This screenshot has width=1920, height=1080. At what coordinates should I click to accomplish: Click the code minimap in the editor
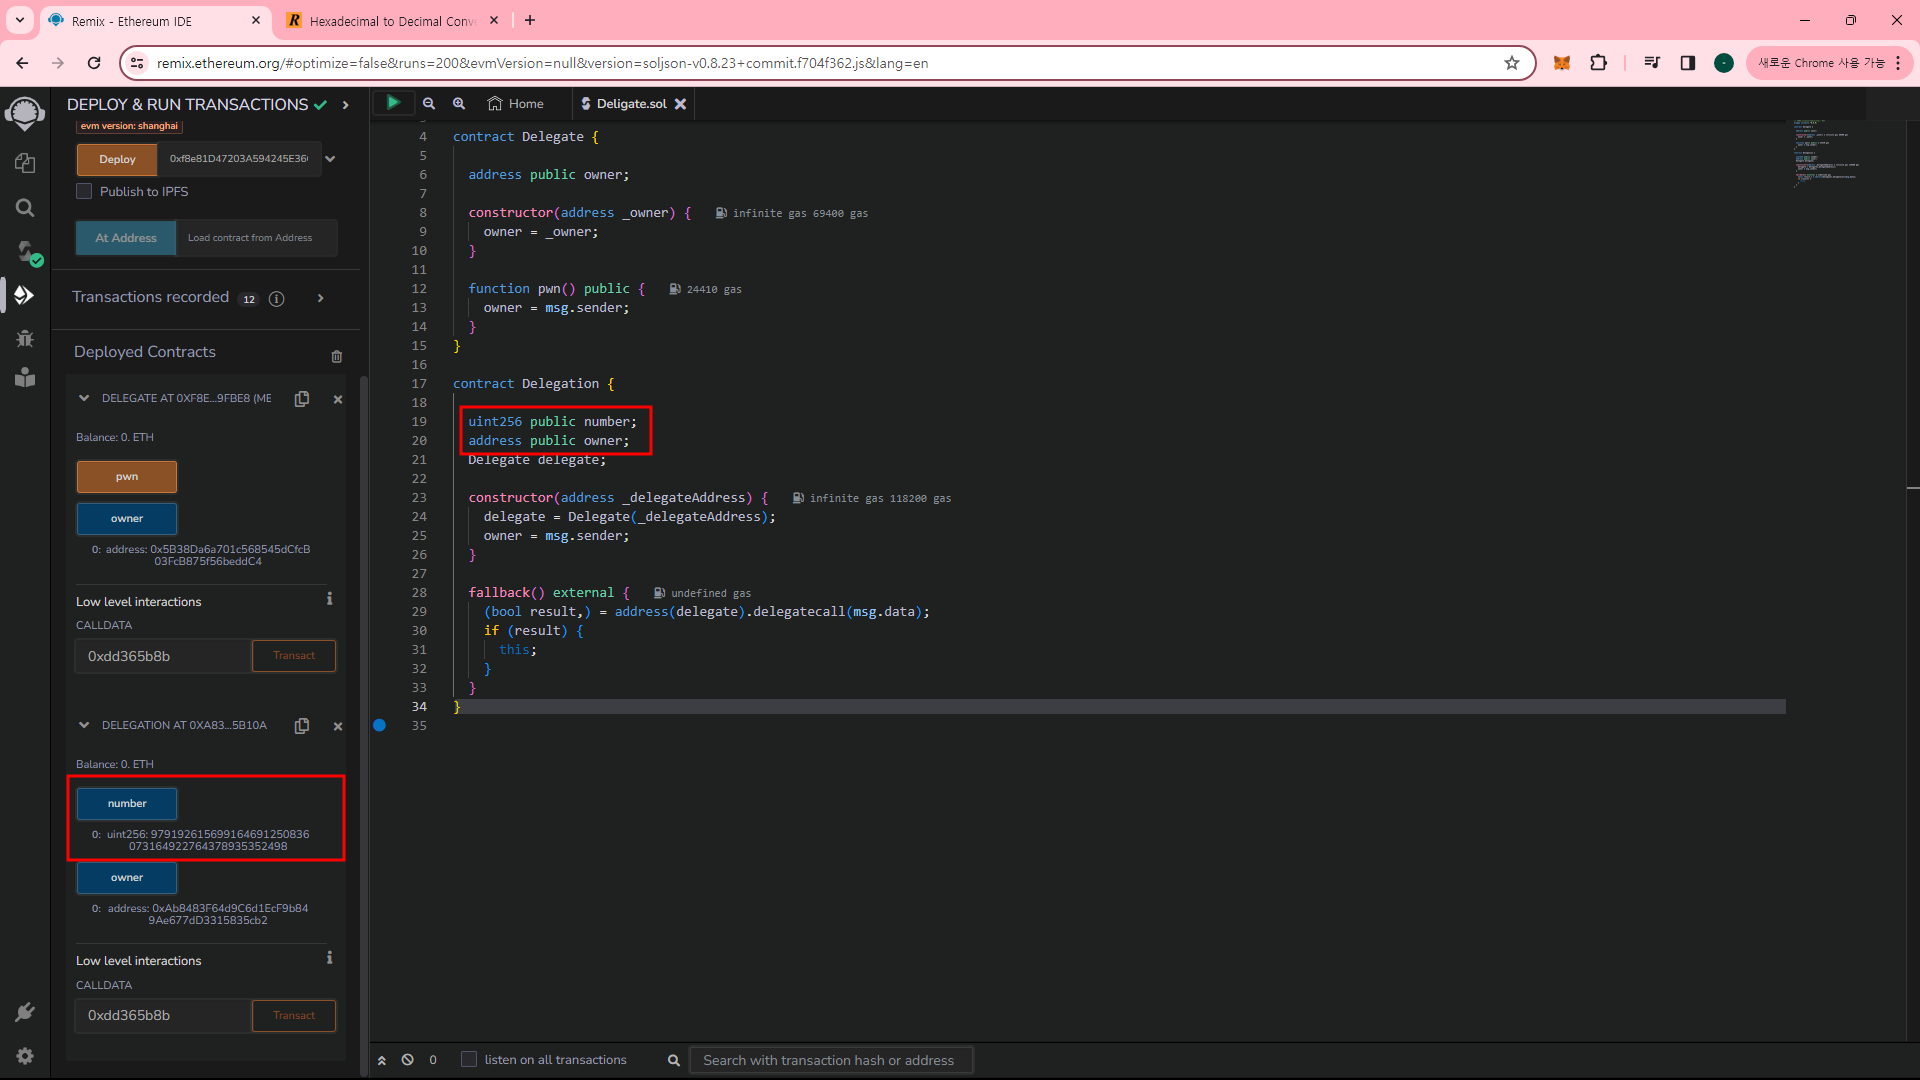1825,155
